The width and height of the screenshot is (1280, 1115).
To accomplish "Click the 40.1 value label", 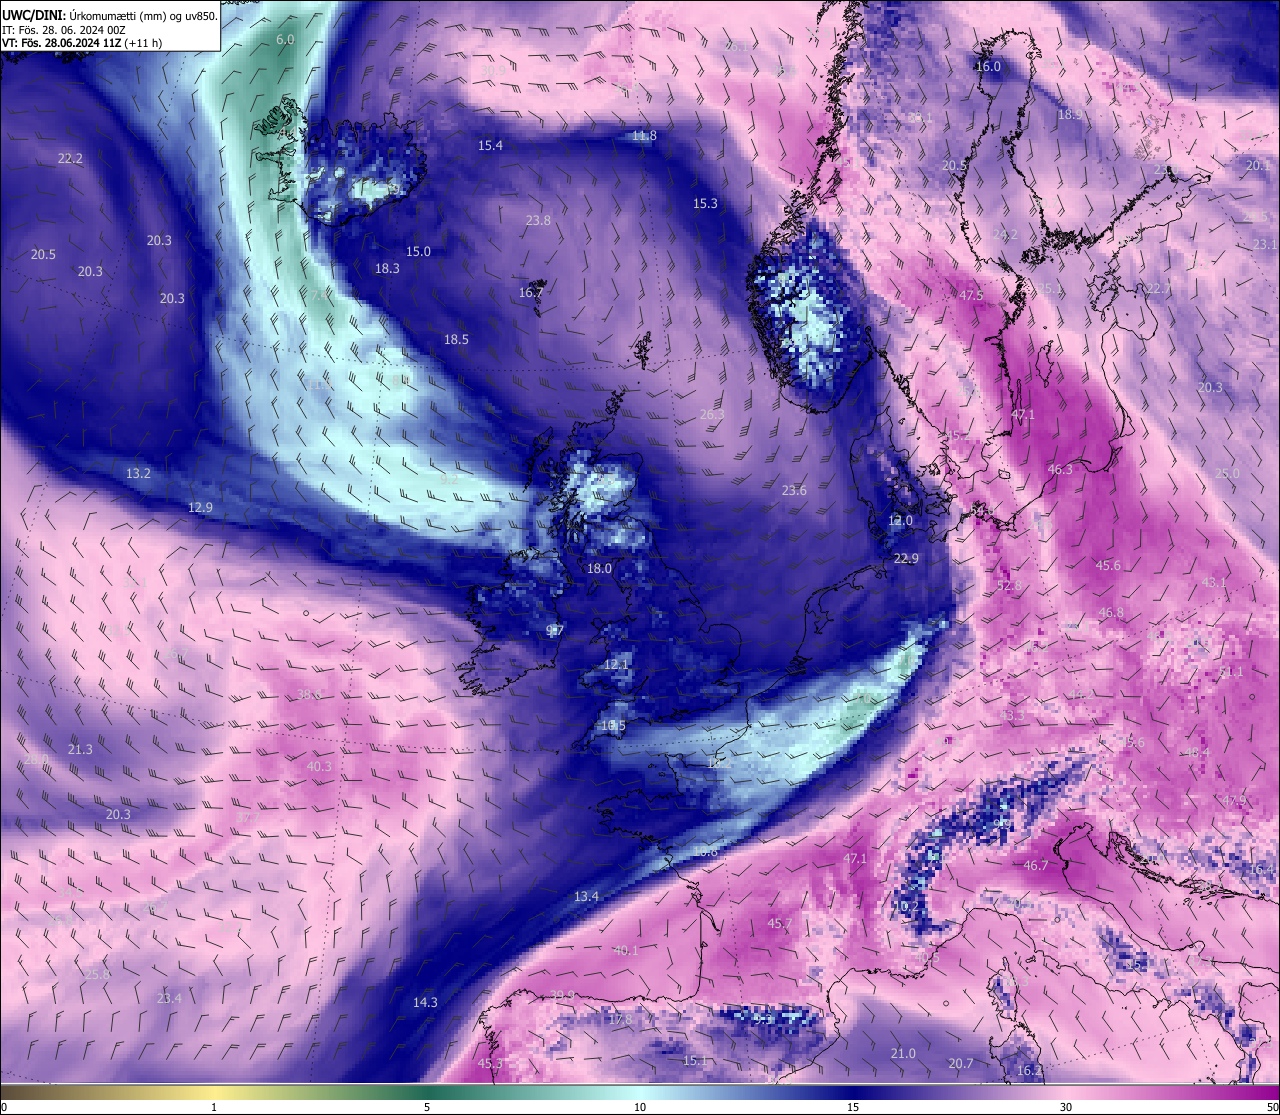I will 626,950.
